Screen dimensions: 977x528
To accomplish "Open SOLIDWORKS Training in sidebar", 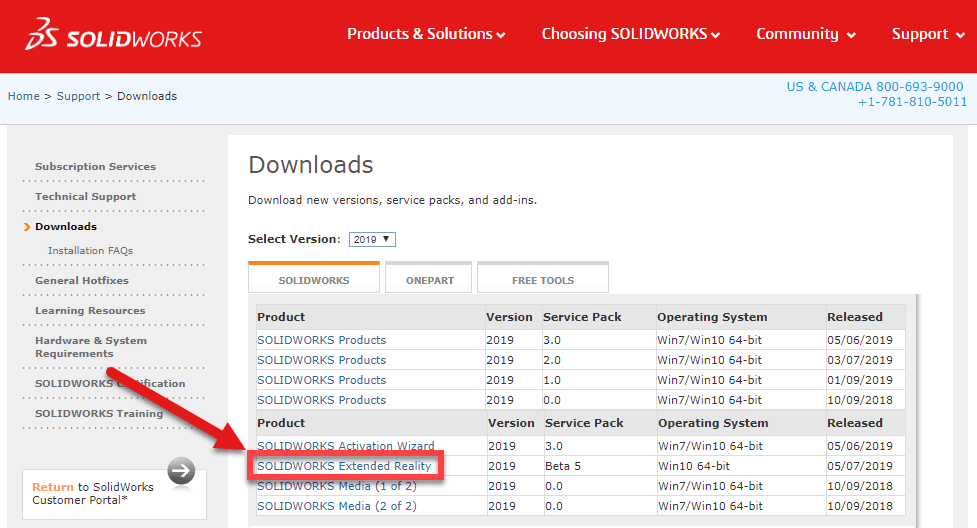I will click(98, 413).
